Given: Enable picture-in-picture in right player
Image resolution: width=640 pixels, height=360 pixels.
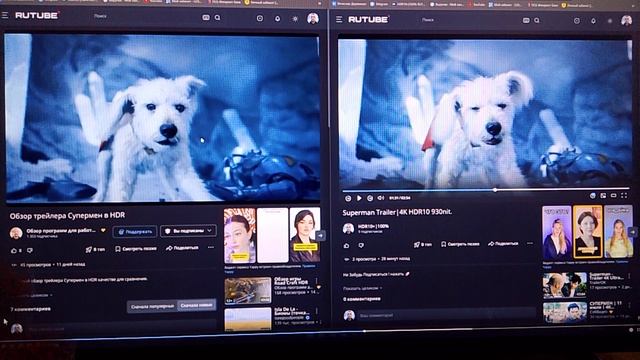Looking at the screenshot, I should coord(603,196).
